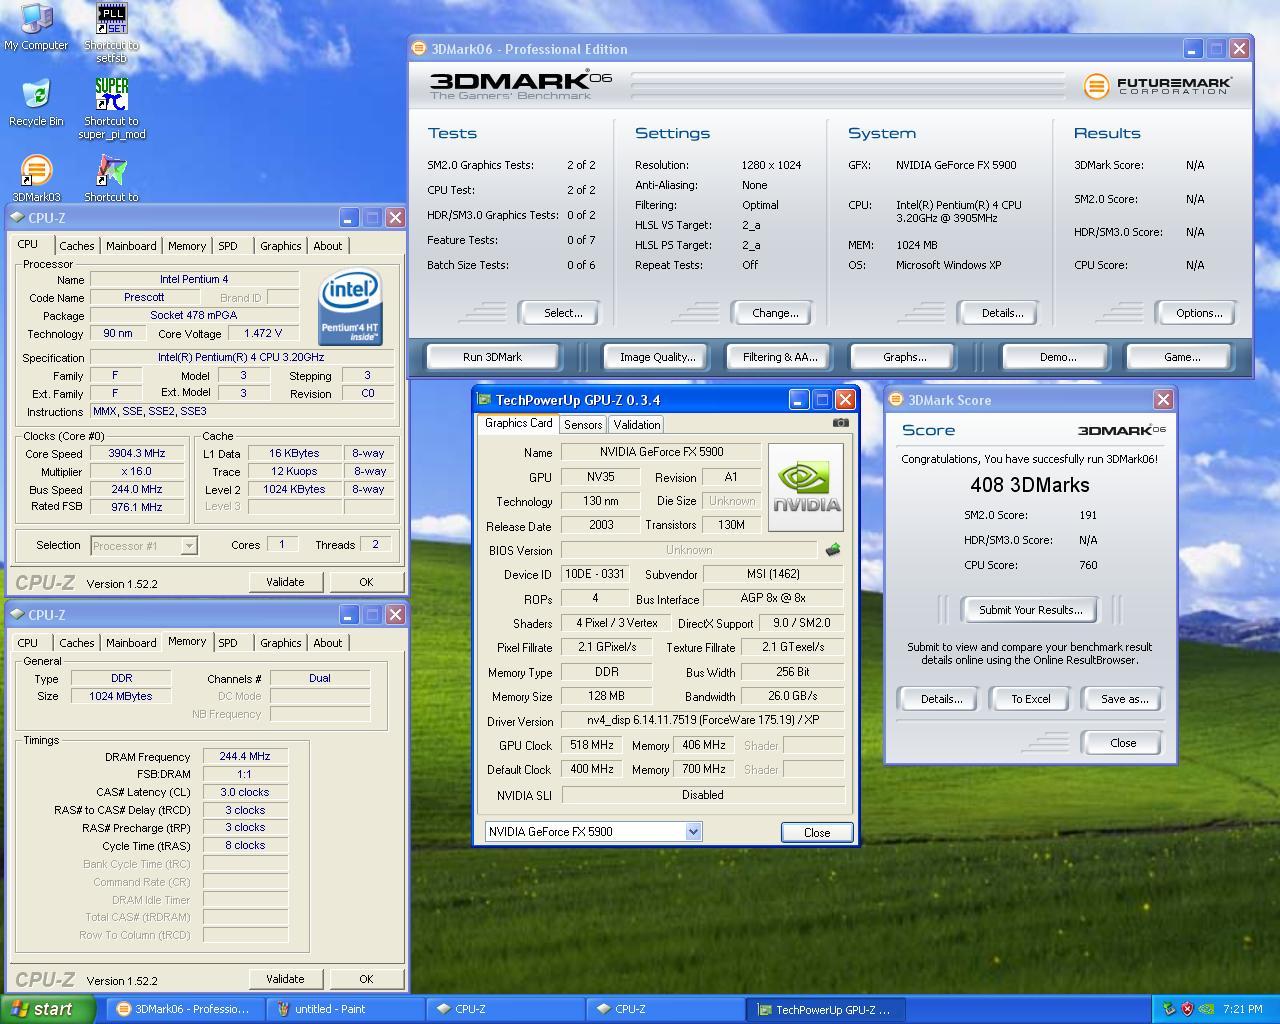Open the Shortcut to setfsb icon
Viewport: 1280px width, 1024px height.
111,33
